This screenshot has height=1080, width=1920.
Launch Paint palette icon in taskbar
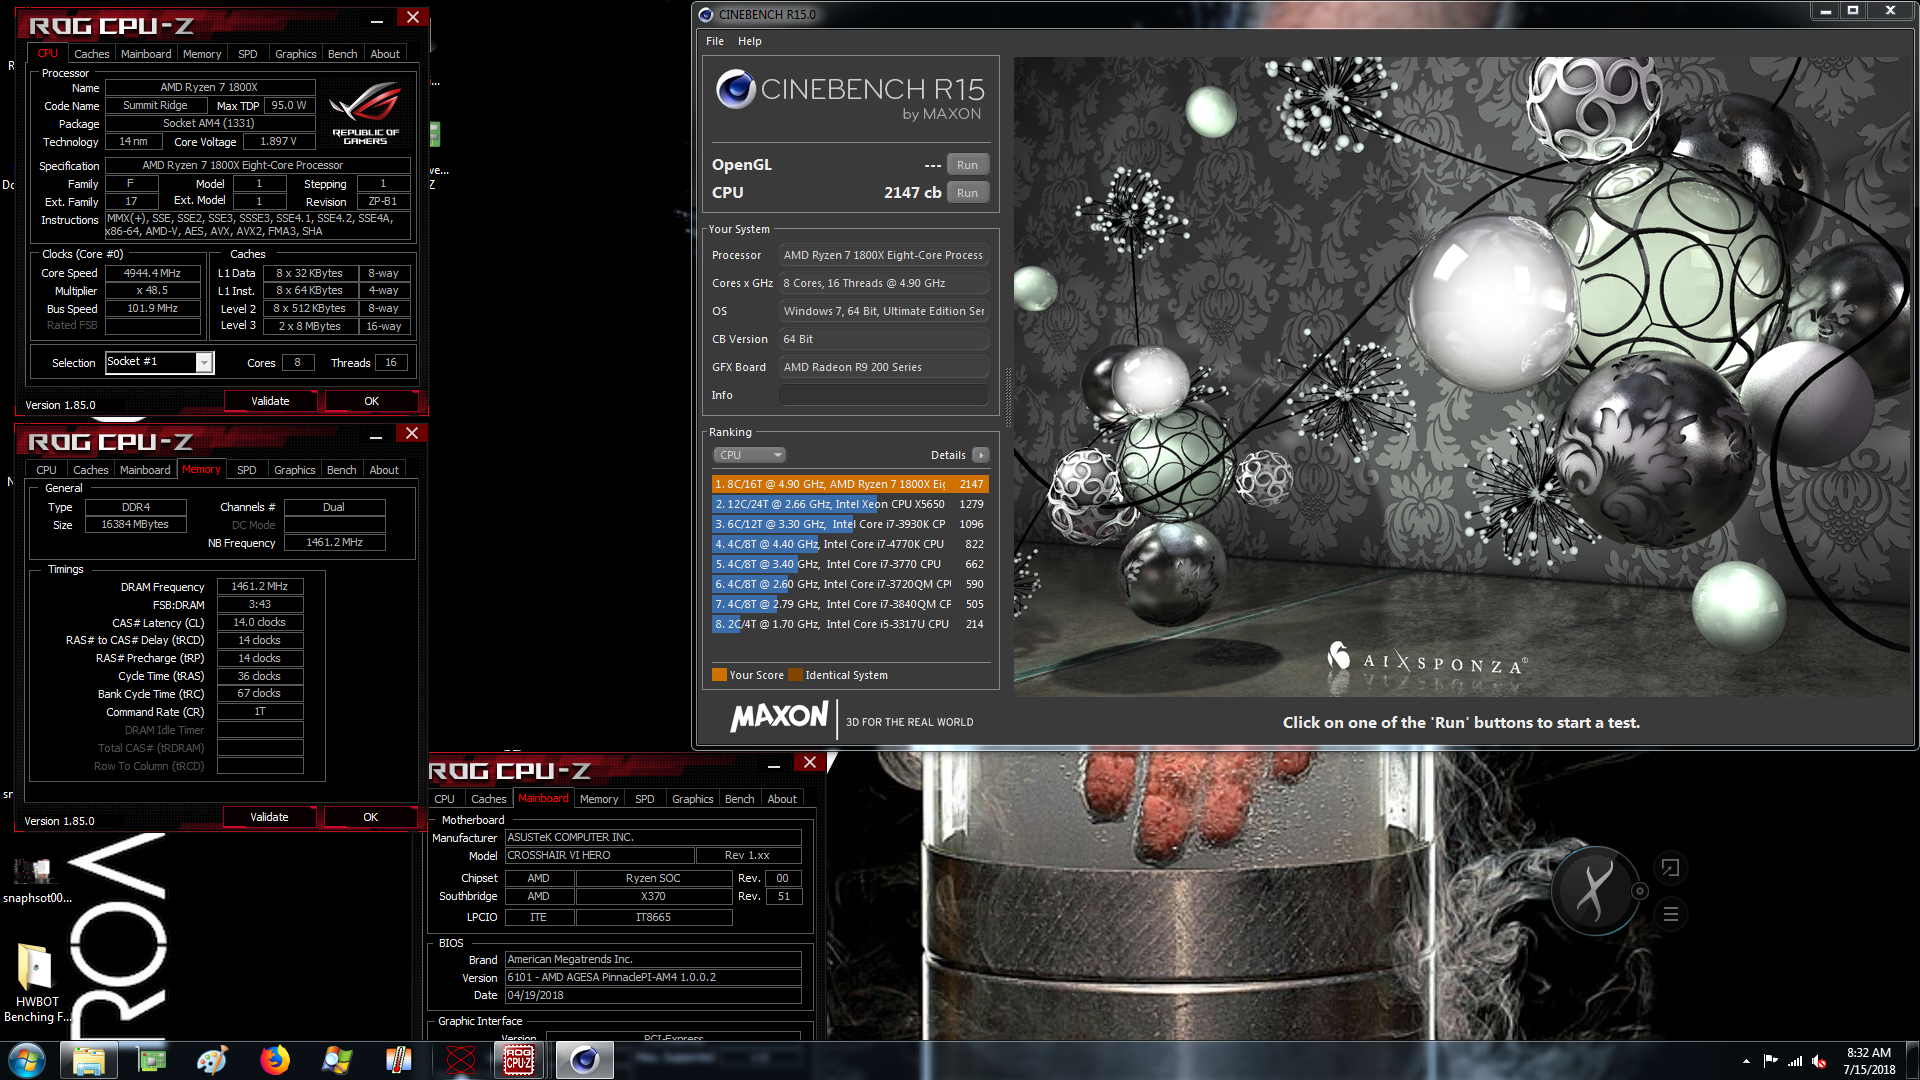pyautogui.click(x=212, y=1060)
